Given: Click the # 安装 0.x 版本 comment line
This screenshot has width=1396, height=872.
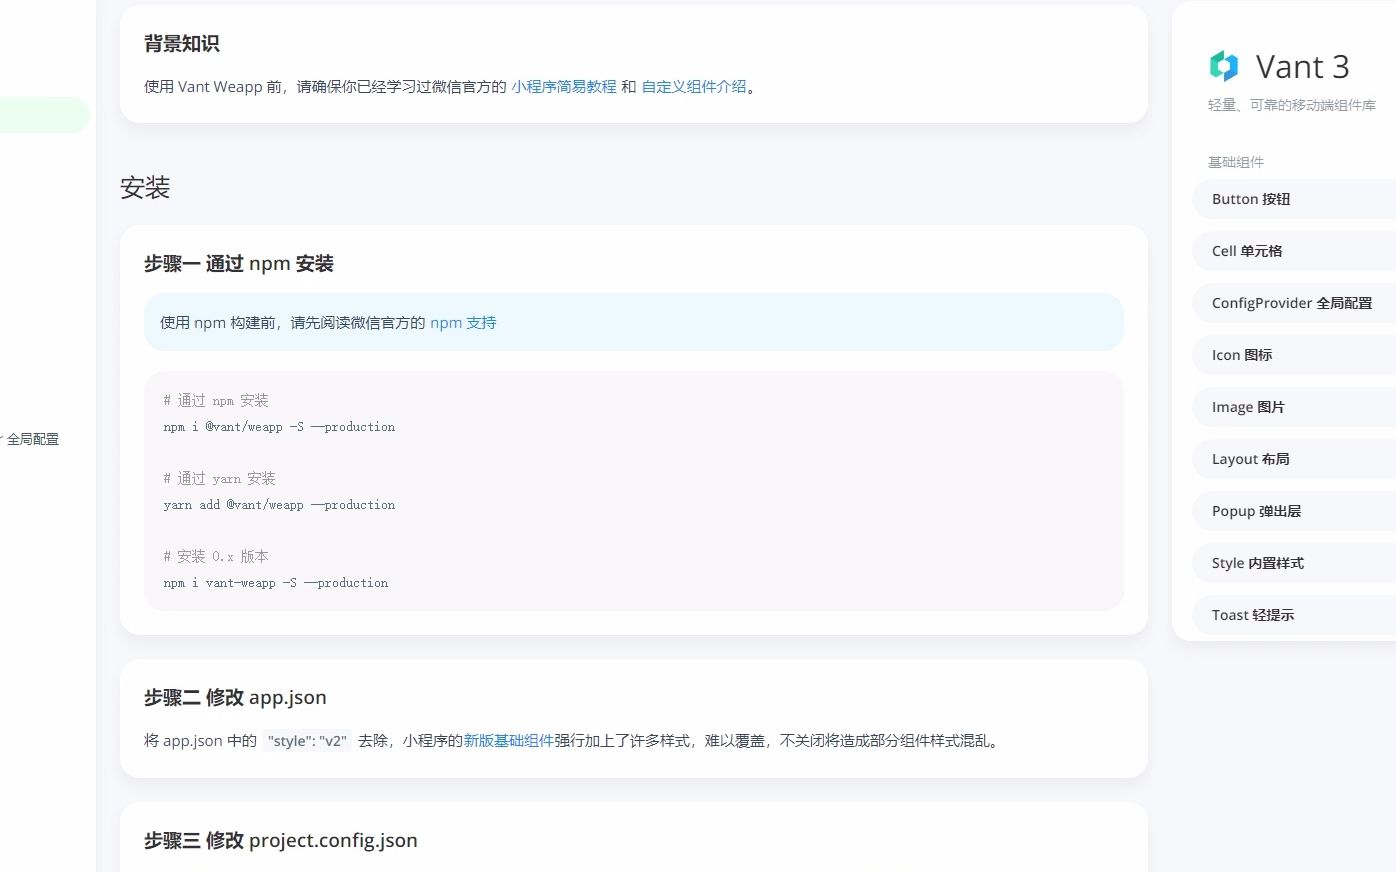Looking at the screenshot, I should (x=216, y=557).
